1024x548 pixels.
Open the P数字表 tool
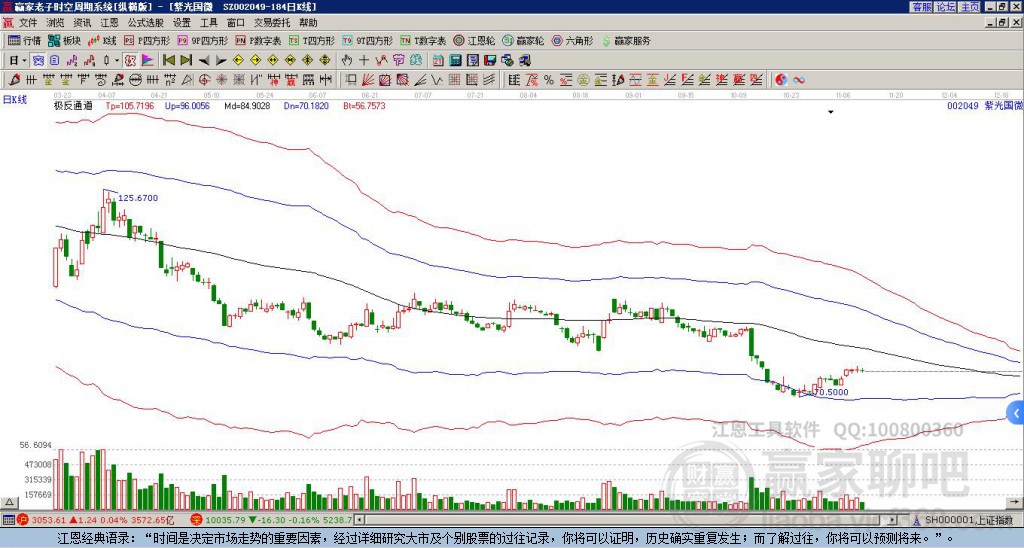[x=258, y=40]
